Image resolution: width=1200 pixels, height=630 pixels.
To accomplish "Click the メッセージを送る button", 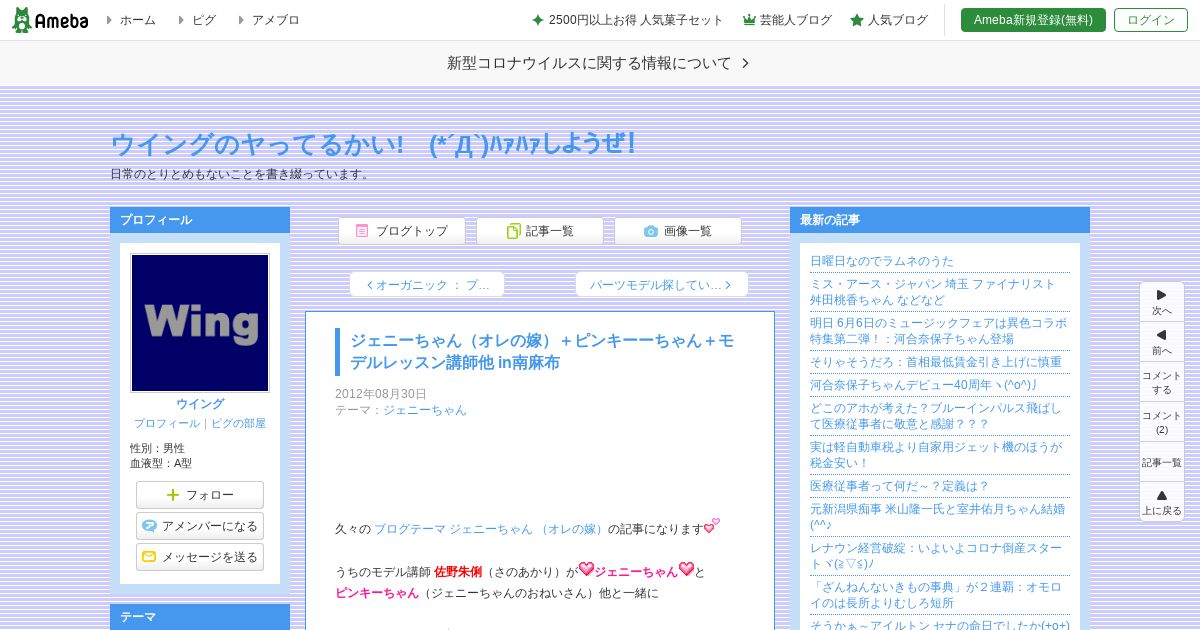I will pyautogui.click(x=200, y=557).
